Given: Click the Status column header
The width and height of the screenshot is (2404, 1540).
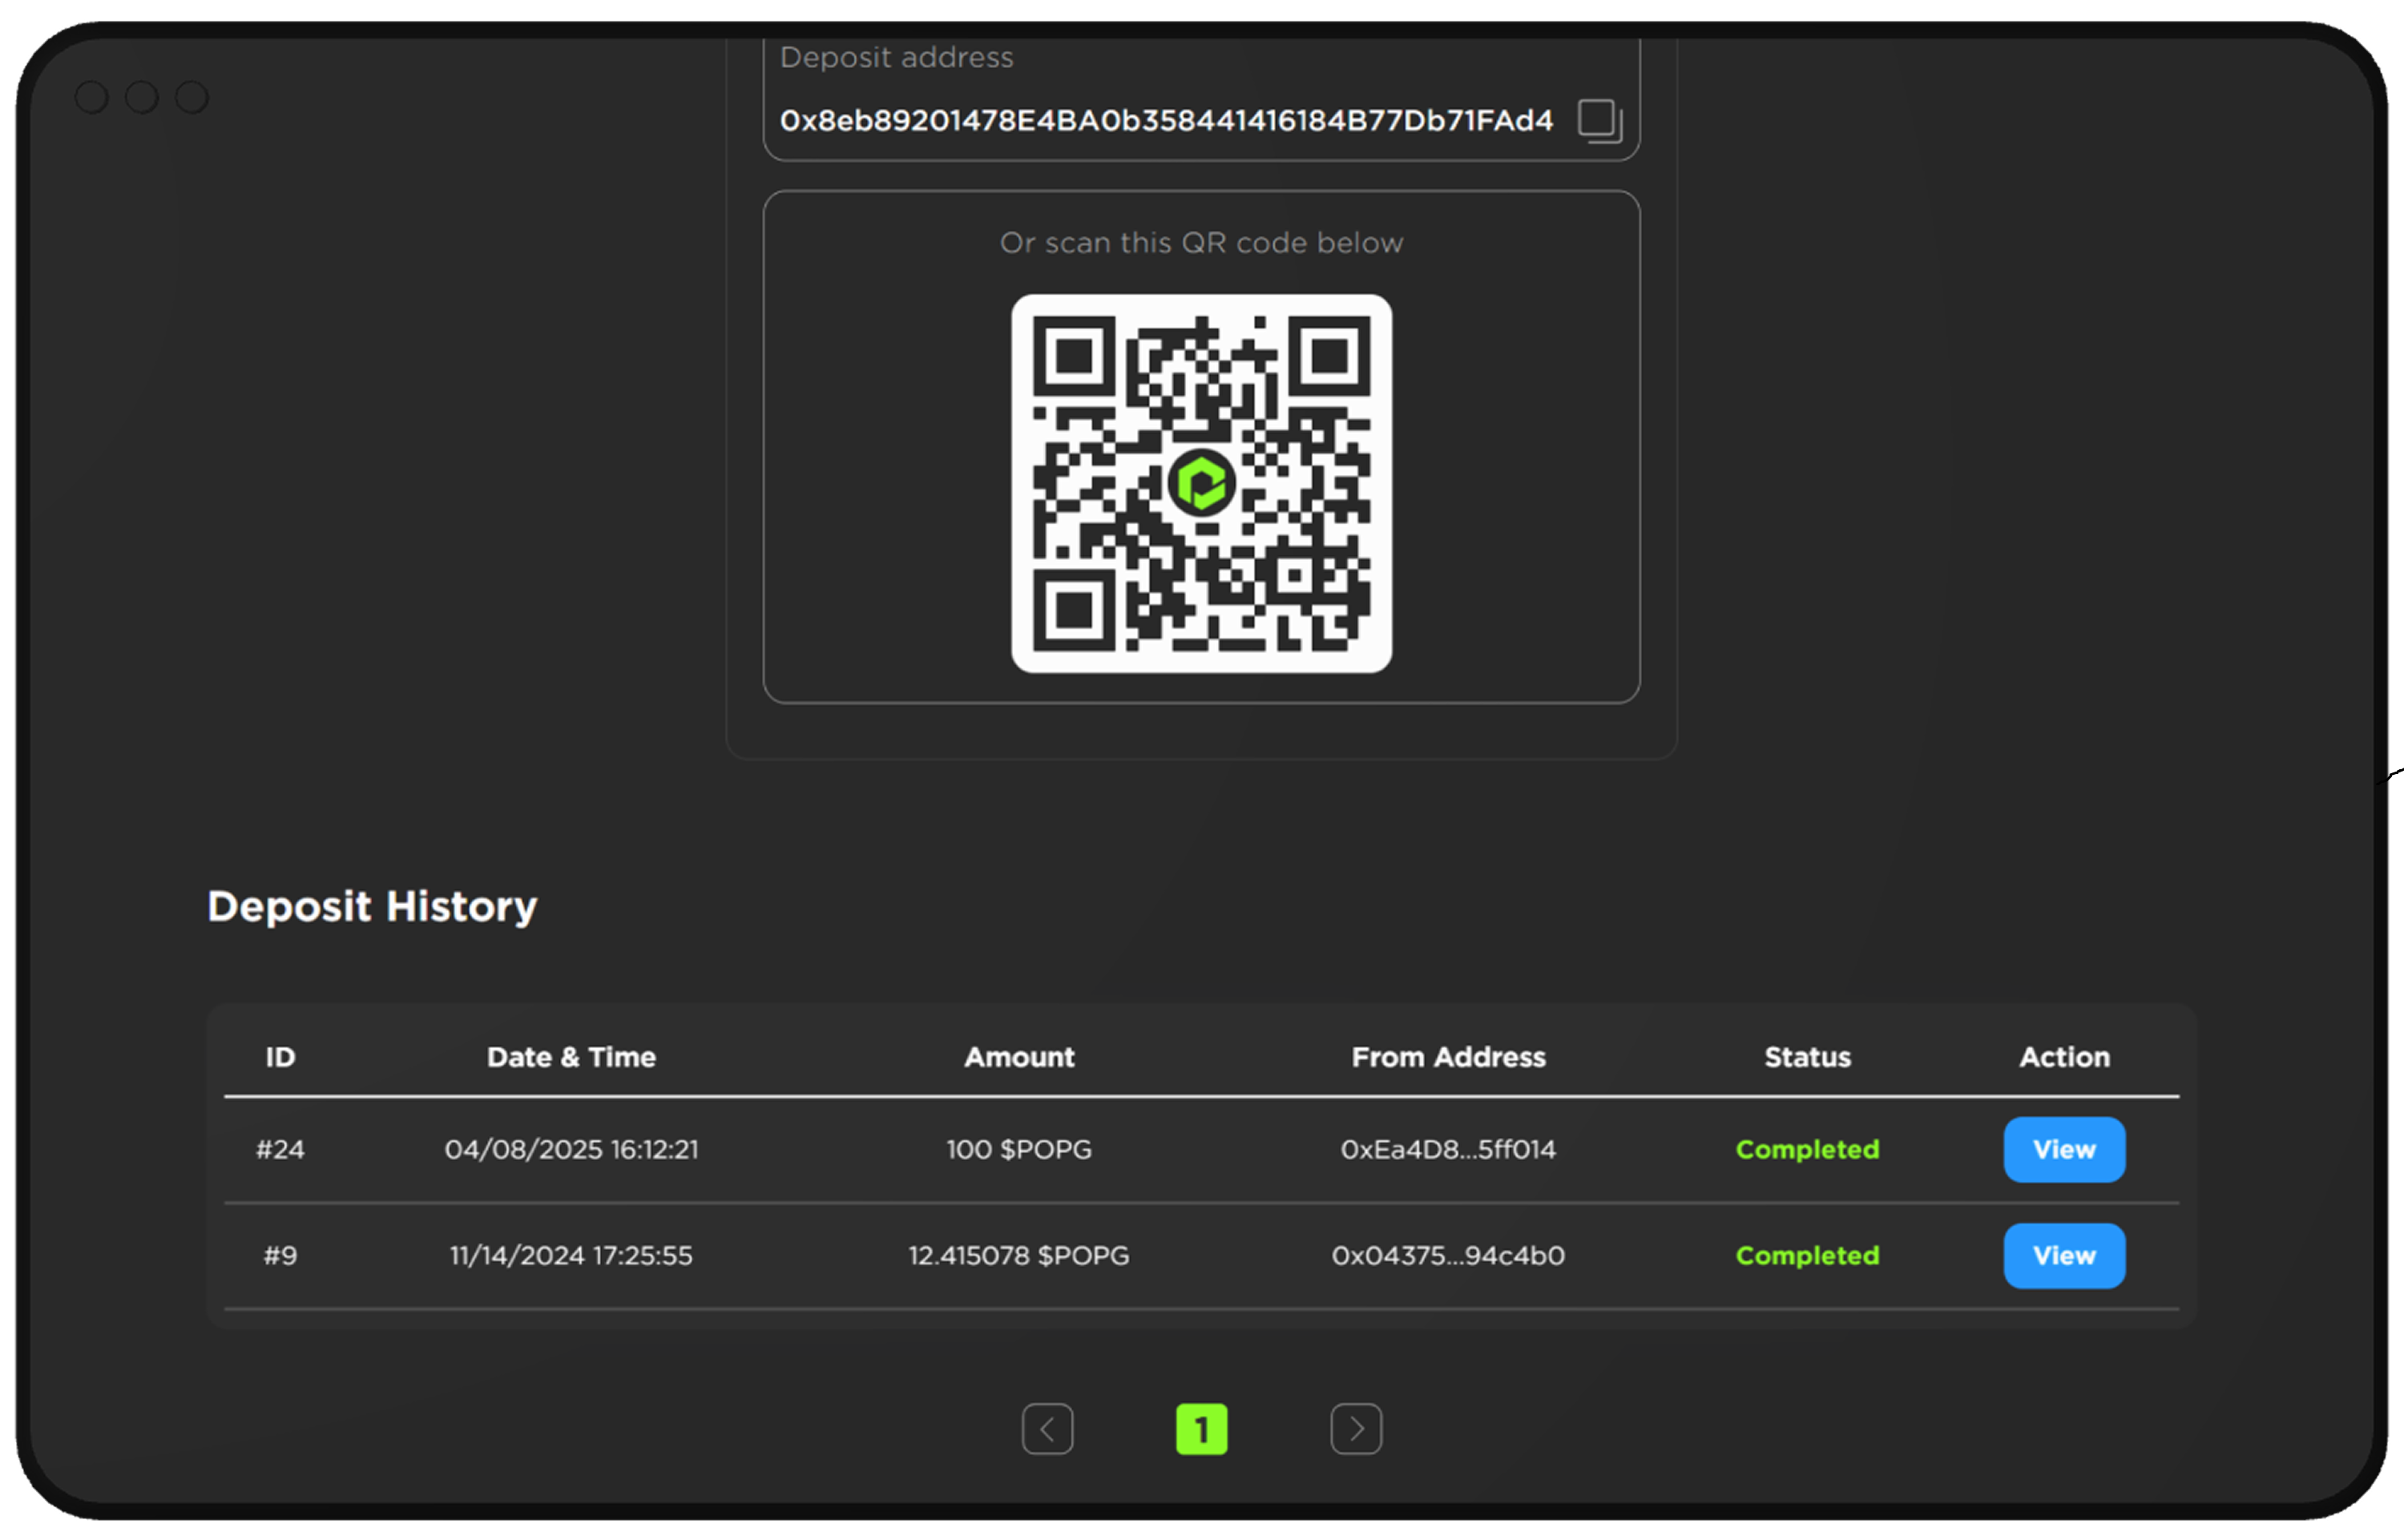Looking at the screenshot, I should coord(1807,1057).
